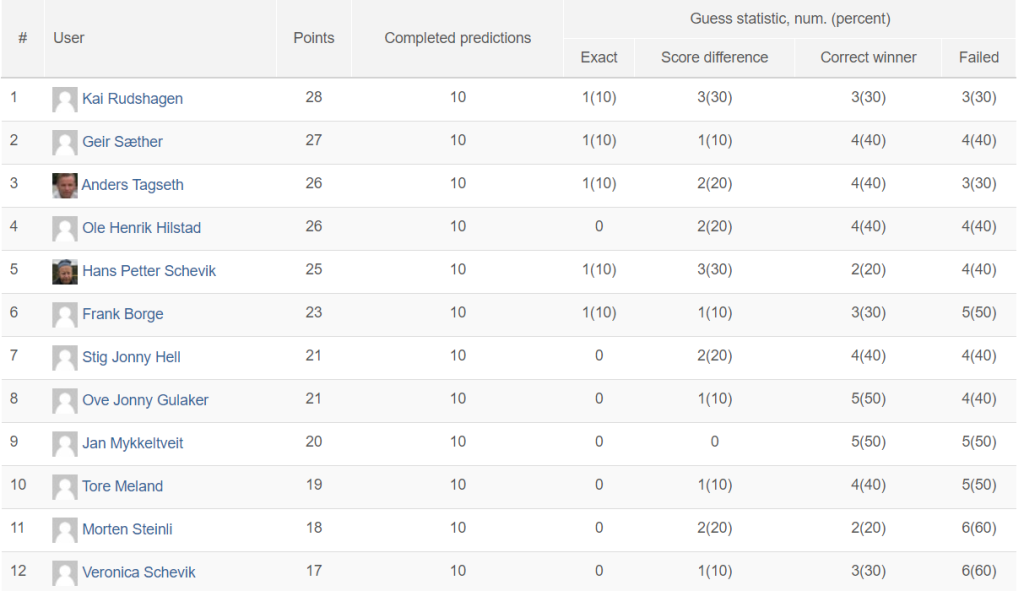Click Geir Sæther's avatar icon
The image size is (1024, 591).
pyautogui.click(x=65, y=142)
